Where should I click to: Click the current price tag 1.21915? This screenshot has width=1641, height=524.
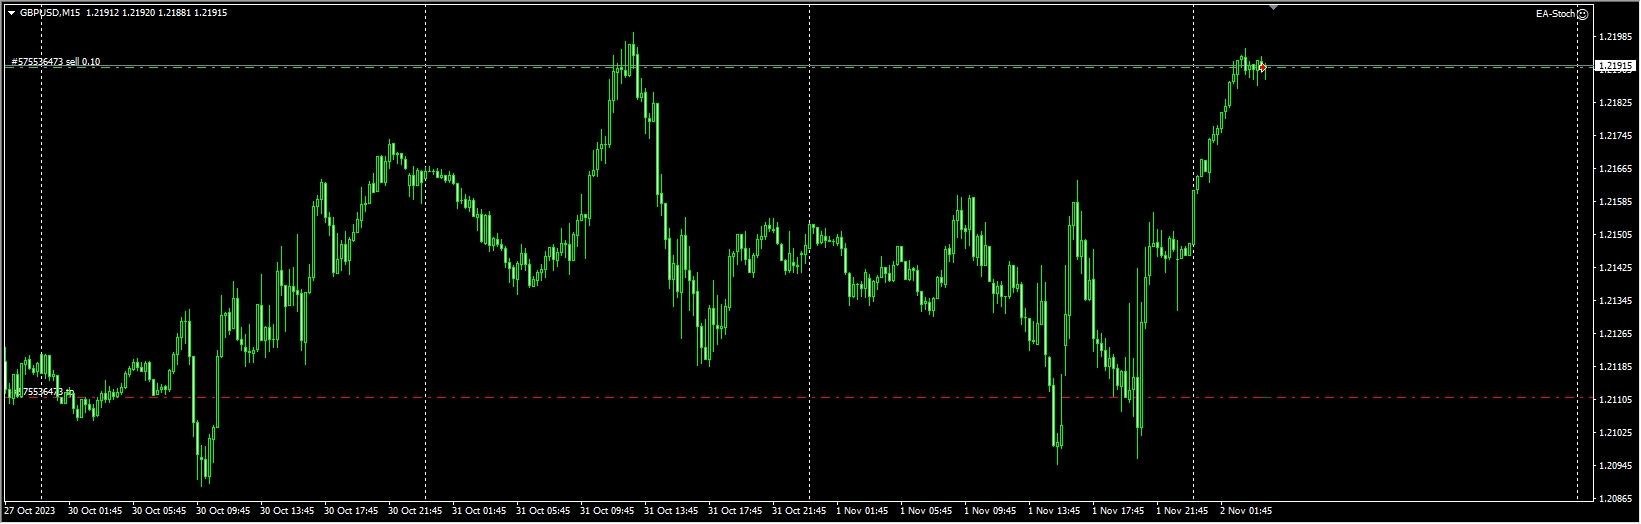pyautogui.click(x=1614, y=66)
